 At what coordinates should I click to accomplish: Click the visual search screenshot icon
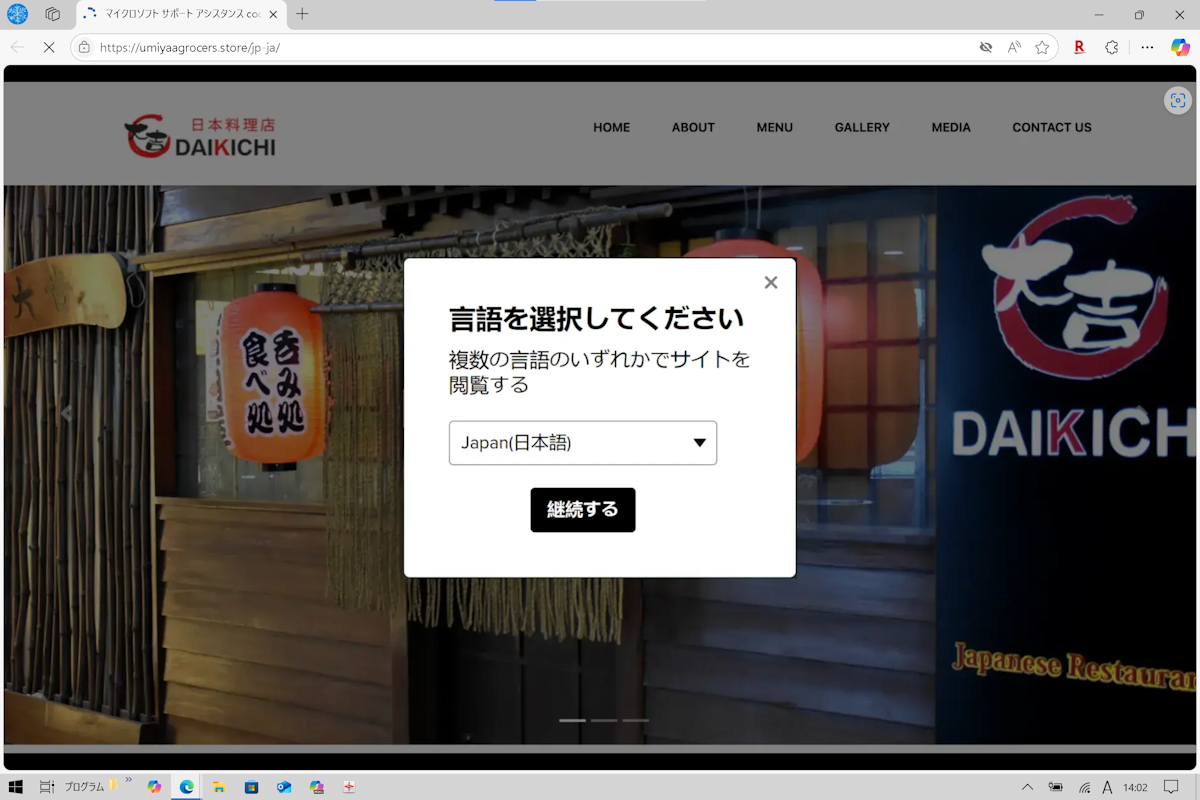click(x=1178, y=100)
